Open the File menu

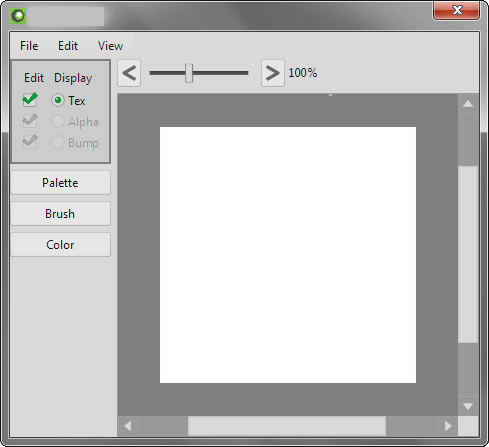(29, 46)
